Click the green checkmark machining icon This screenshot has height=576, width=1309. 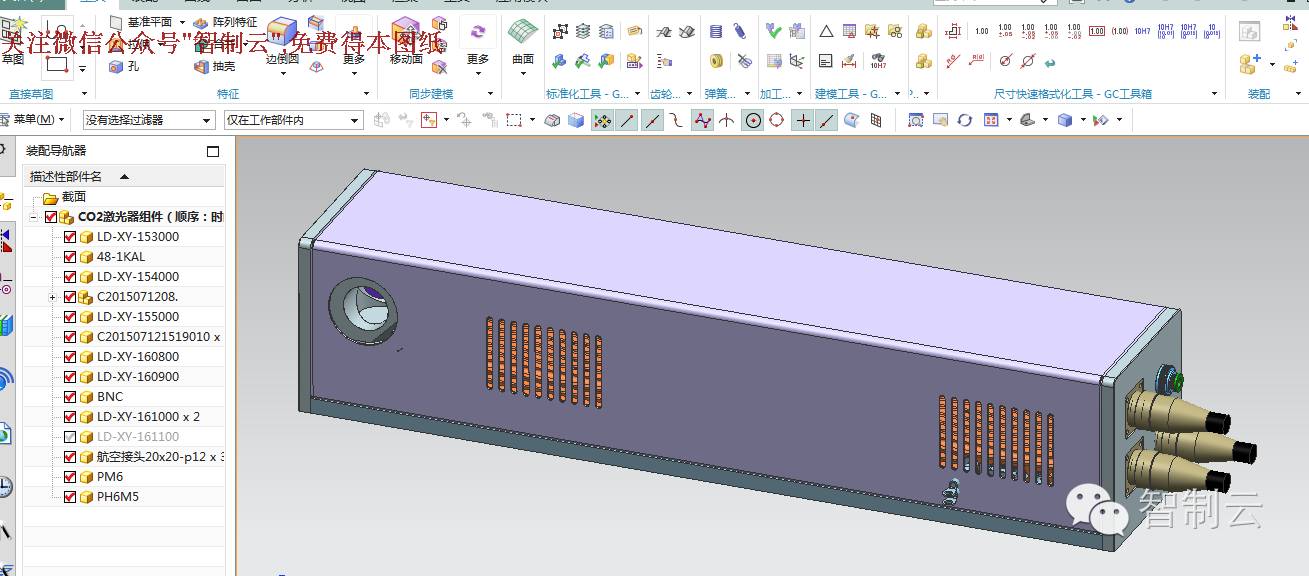(x=773, y=32)
